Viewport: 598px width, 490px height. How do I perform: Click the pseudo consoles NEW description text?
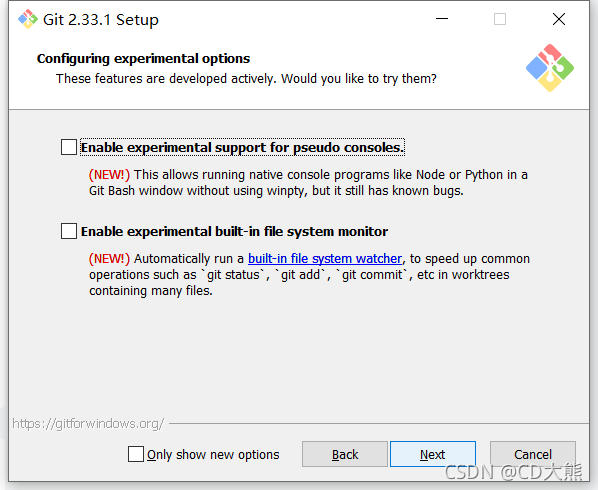308,183
